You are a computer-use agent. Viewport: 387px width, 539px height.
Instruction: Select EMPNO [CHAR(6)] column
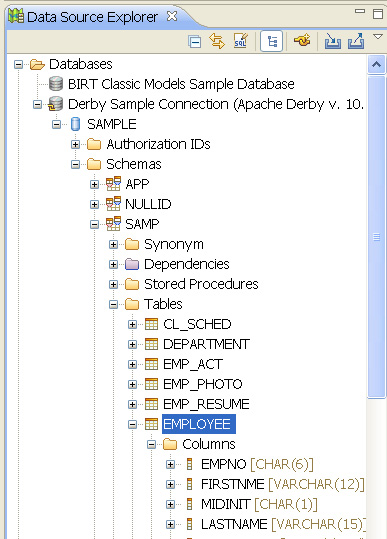(x=257, y=464)
